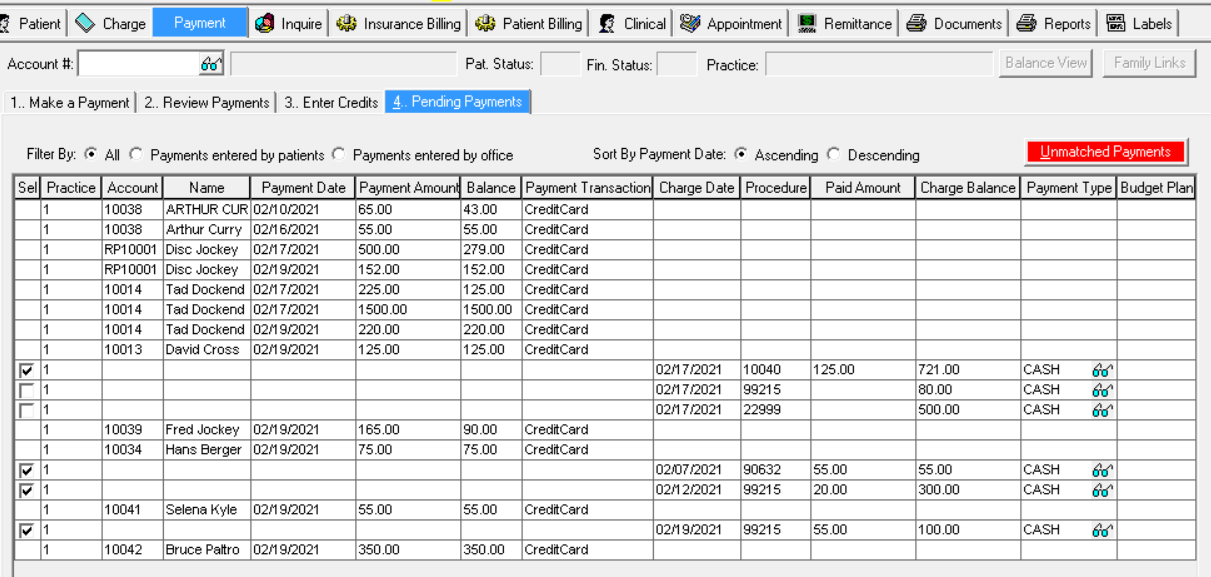Open the Insurance Billing module
This screenshot has height=577, width=1211.
(x=398, y=23)
